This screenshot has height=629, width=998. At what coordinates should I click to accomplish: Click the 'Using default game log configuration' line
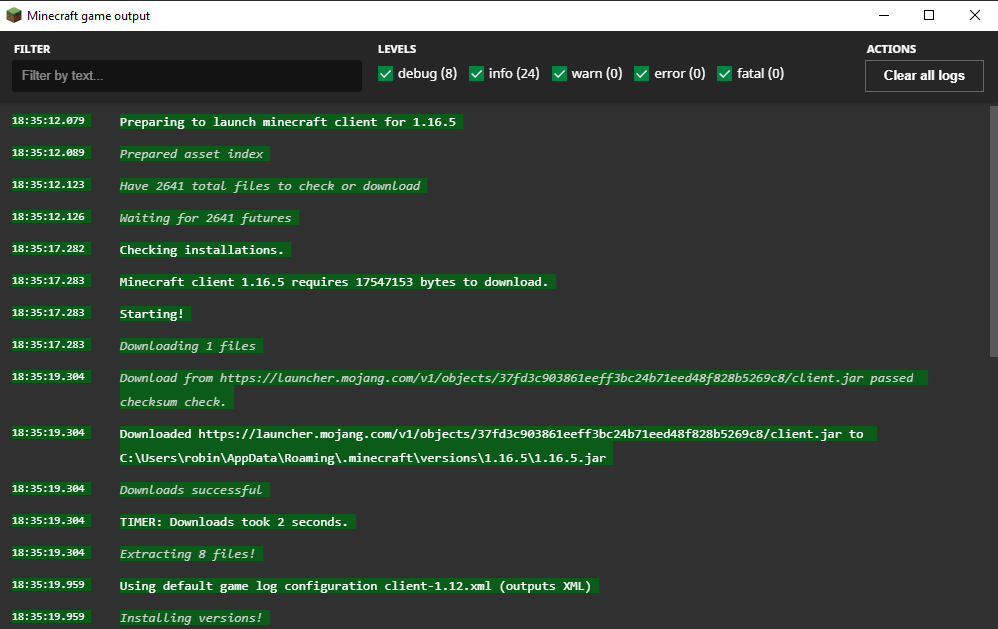[359, 586]
